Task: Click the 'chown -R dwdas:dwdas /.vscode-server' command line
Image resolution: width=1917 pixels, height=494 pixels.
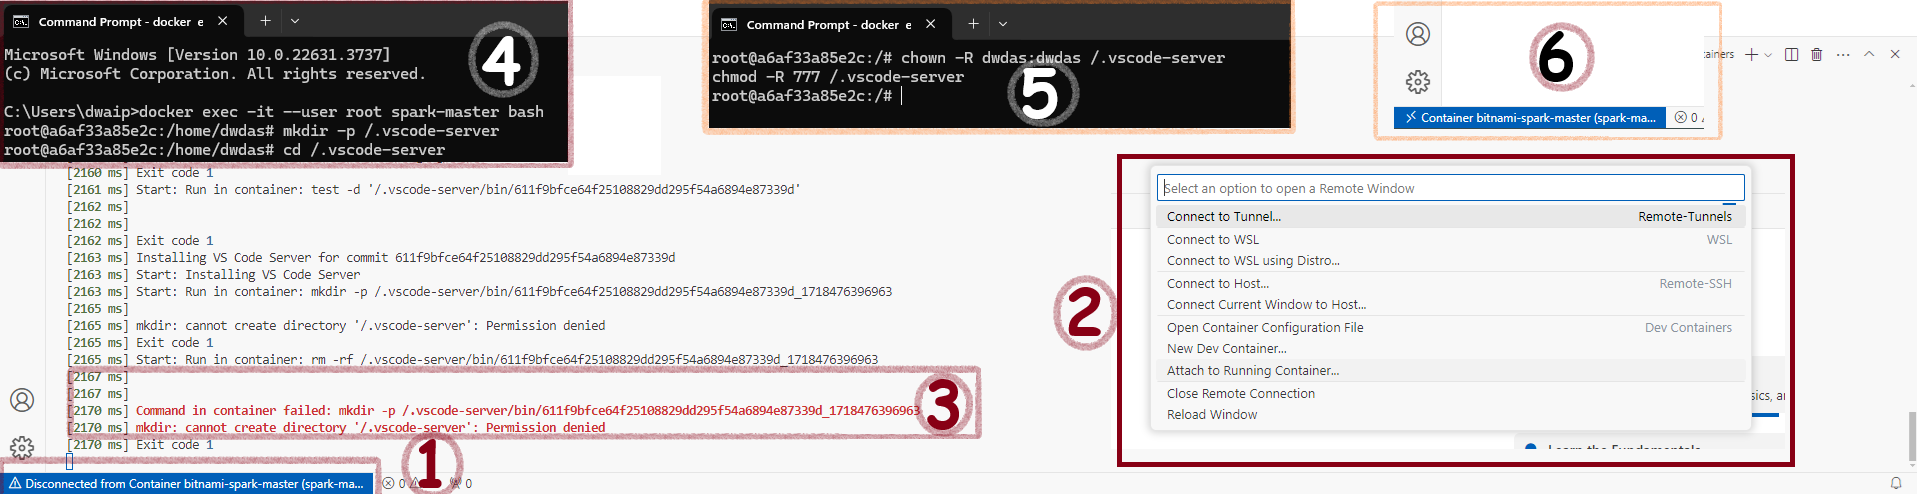Action: tap(968, 58)
